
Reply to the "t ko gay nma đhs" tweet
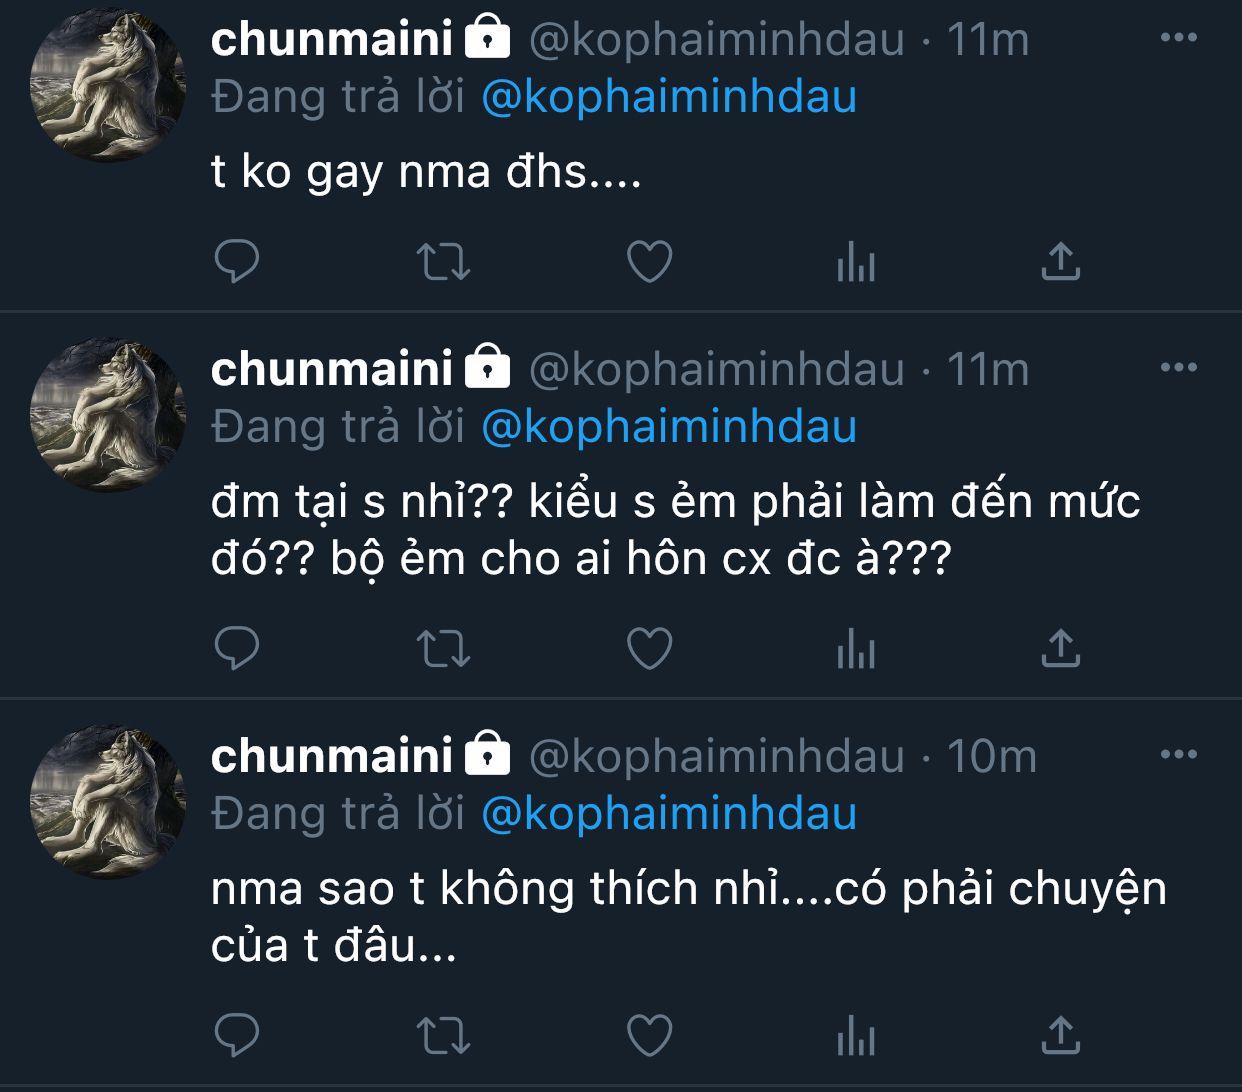(237, 262)
